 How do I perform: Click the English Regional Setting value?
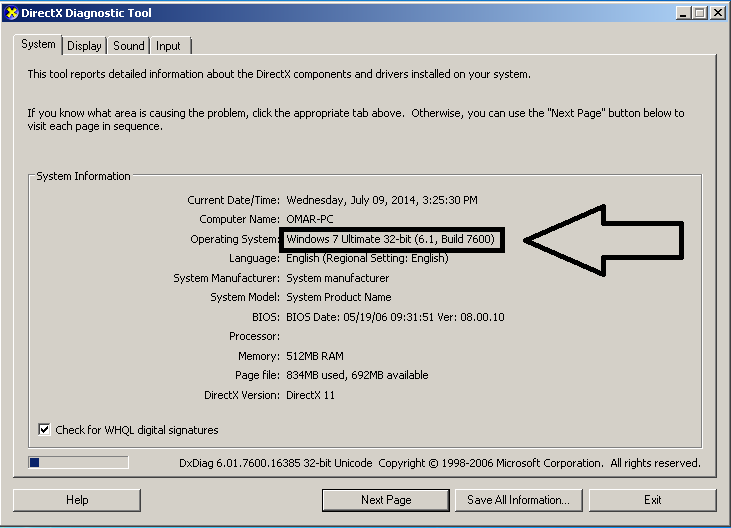coord(367,258)
